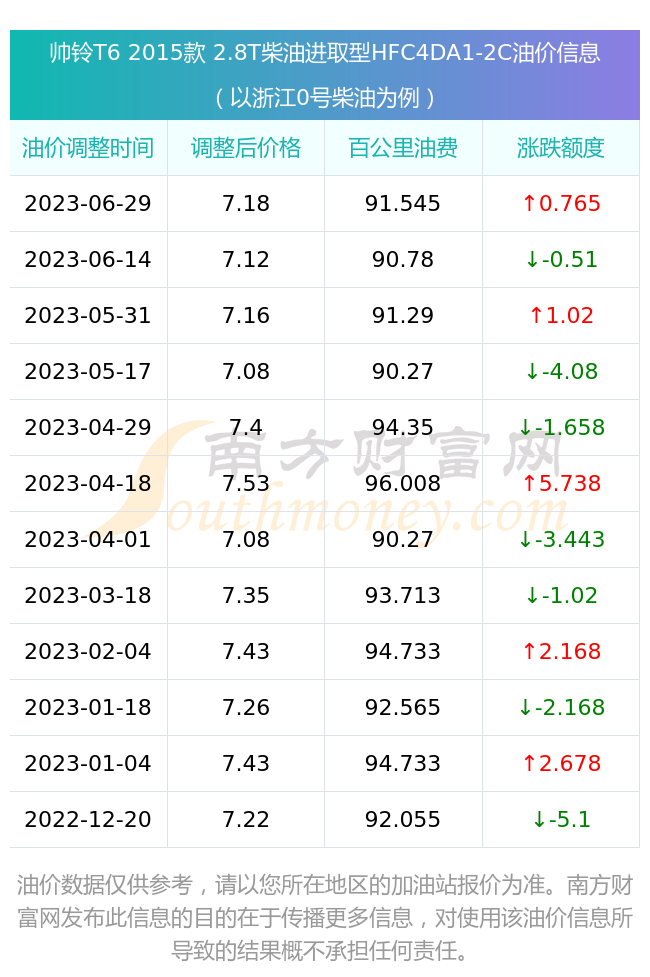650x977 pixels.
Task: Click the ↑5.738 rise value
Action: 561,484
